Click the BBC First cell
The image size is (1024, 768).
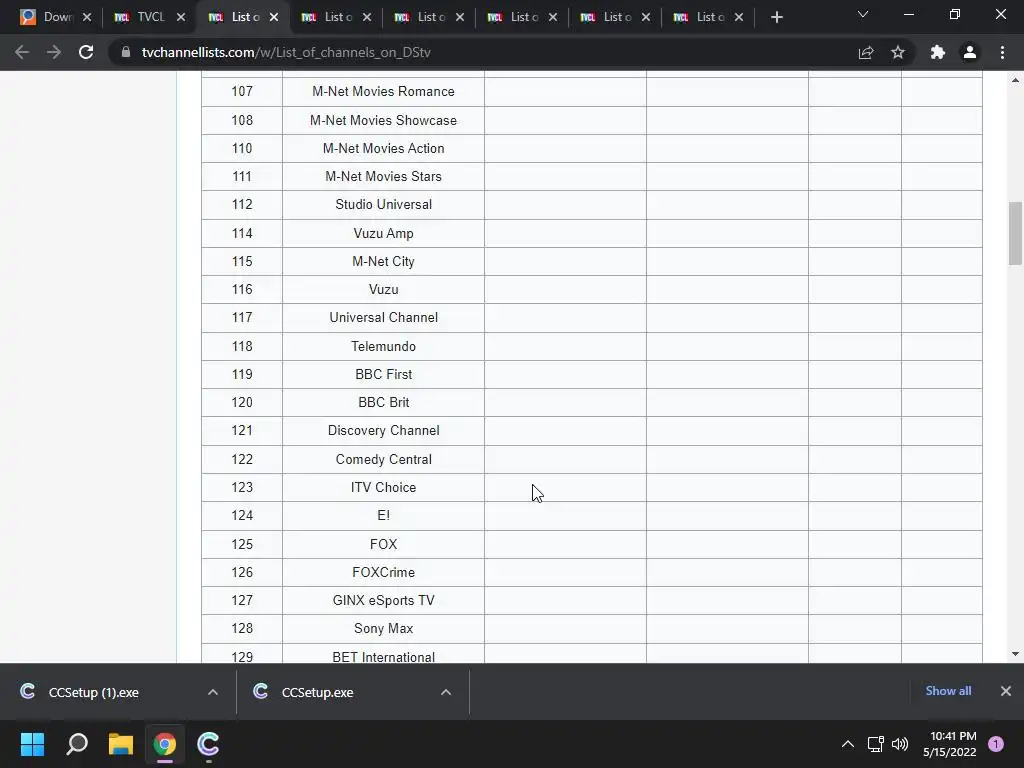[x=383, y=374]
